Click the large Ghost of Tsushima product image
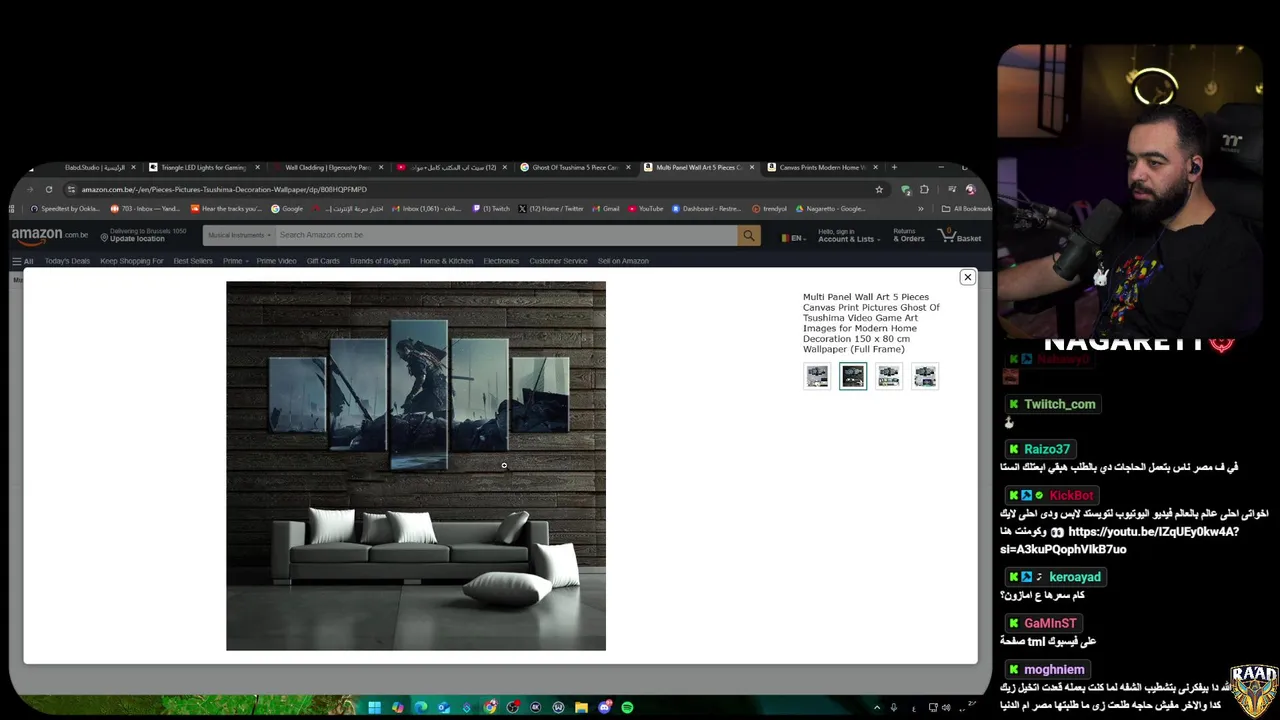The width and height of the screenshot is (1280, 720). tap(416, 466)
